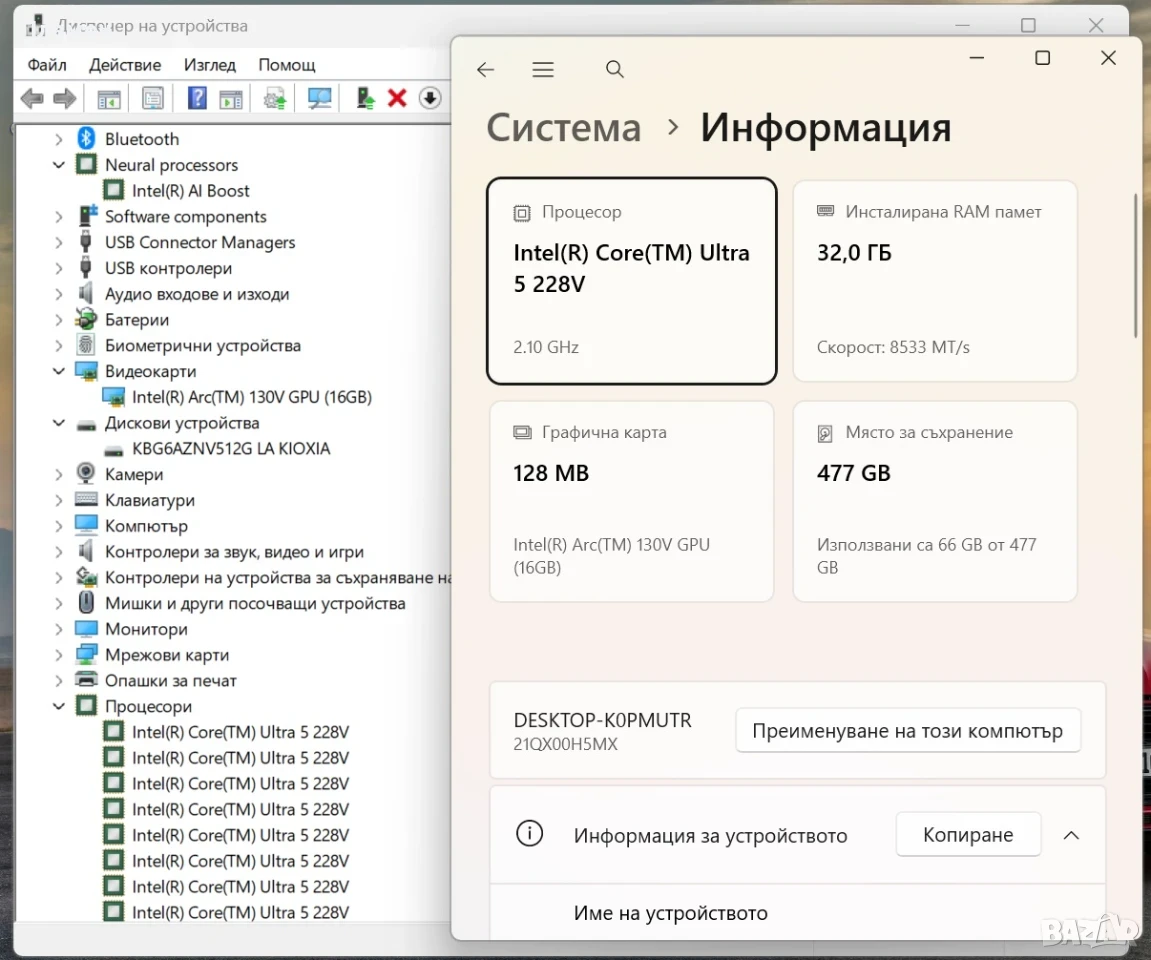Click the DESKTOP-K0PMUTR computer name text
Image resolution: width=1151 pixels, height=960 pixels.
click(x=603, y=720)
